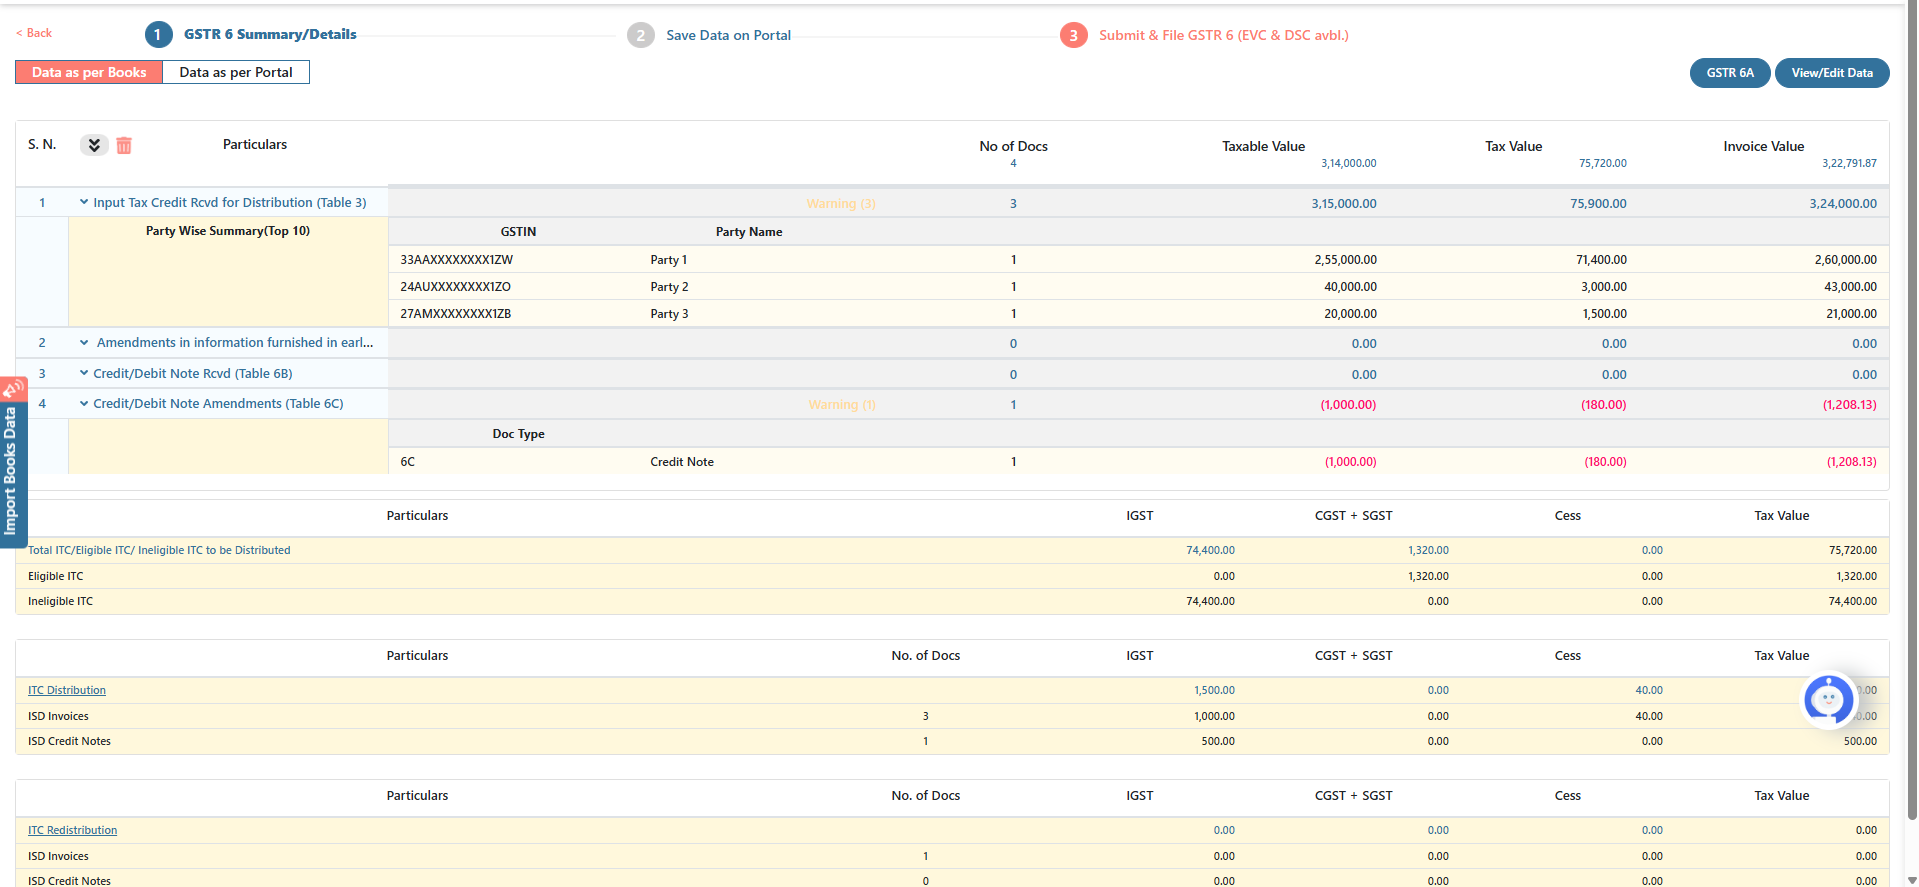Go to Save Data on Portal step
Viewport: 1919px width, 887px height.
coord(728,35)
